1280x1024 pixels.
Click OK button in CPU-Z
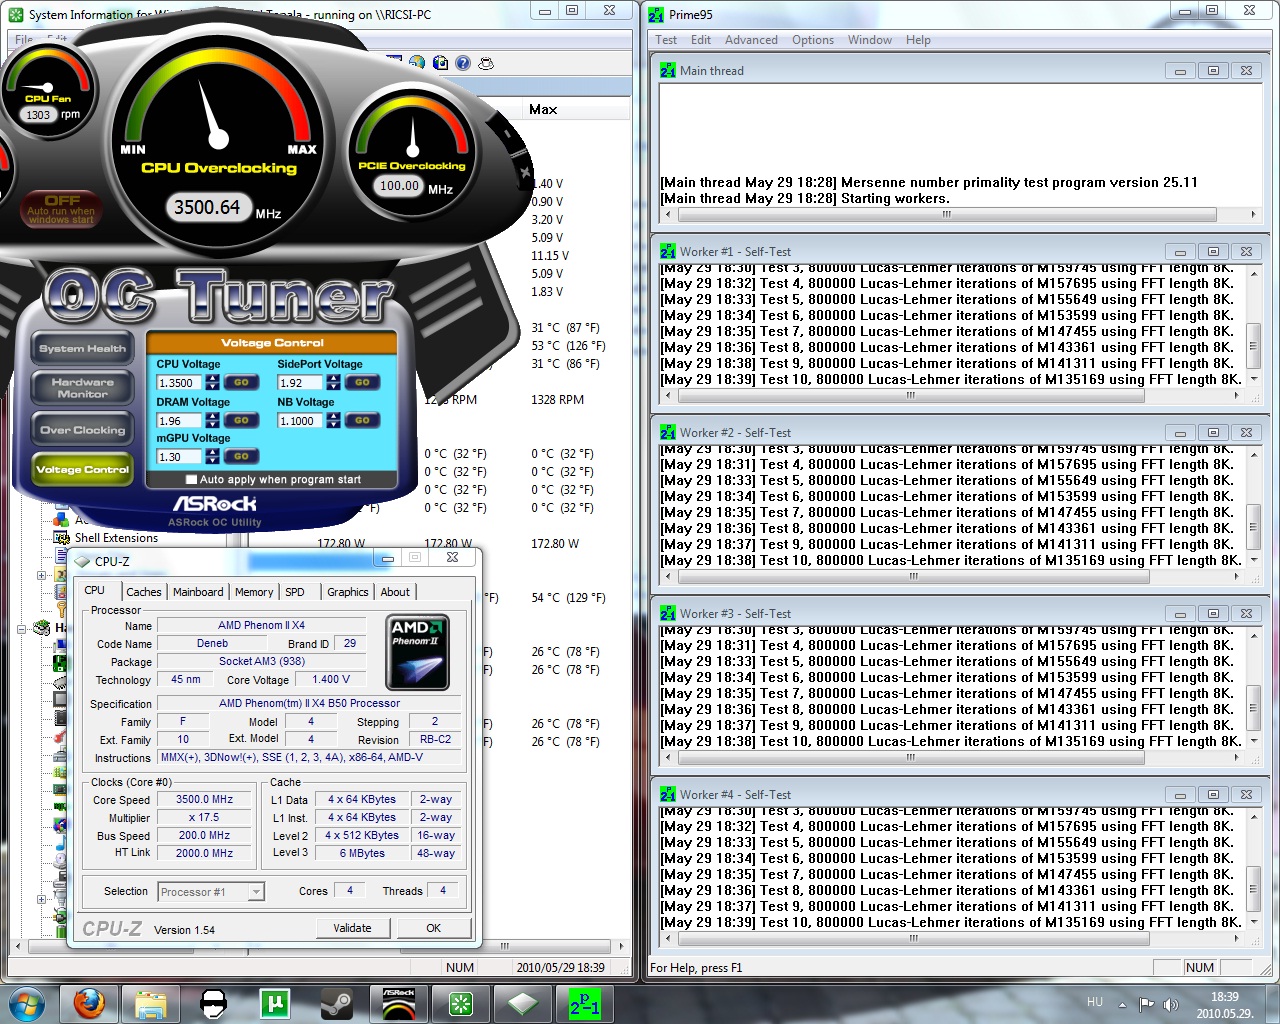(433, 928)
